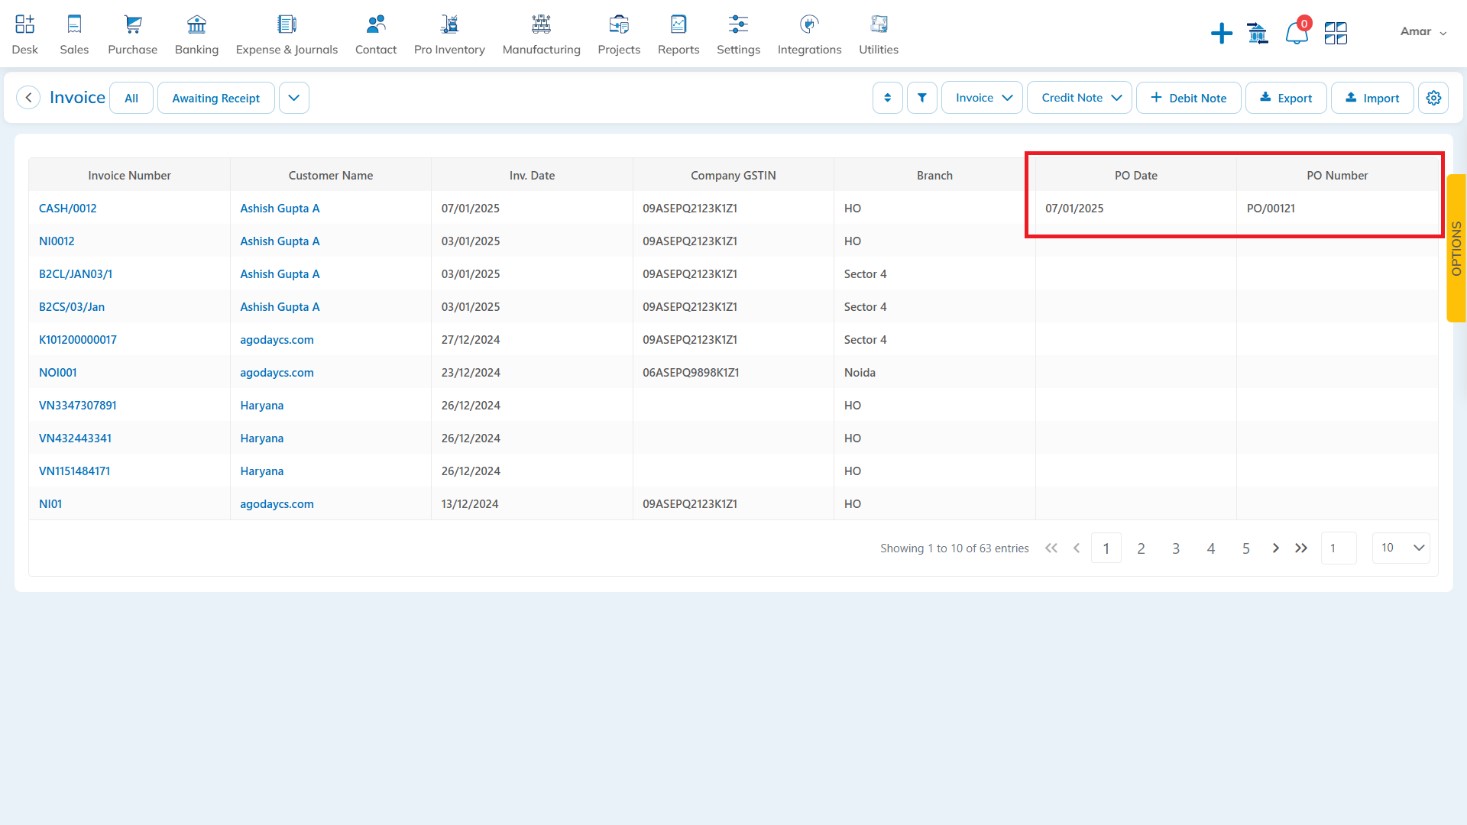This screenshot has width=1467, height=825.
Task: Open the notifications bell
Action: (1297, 32)
